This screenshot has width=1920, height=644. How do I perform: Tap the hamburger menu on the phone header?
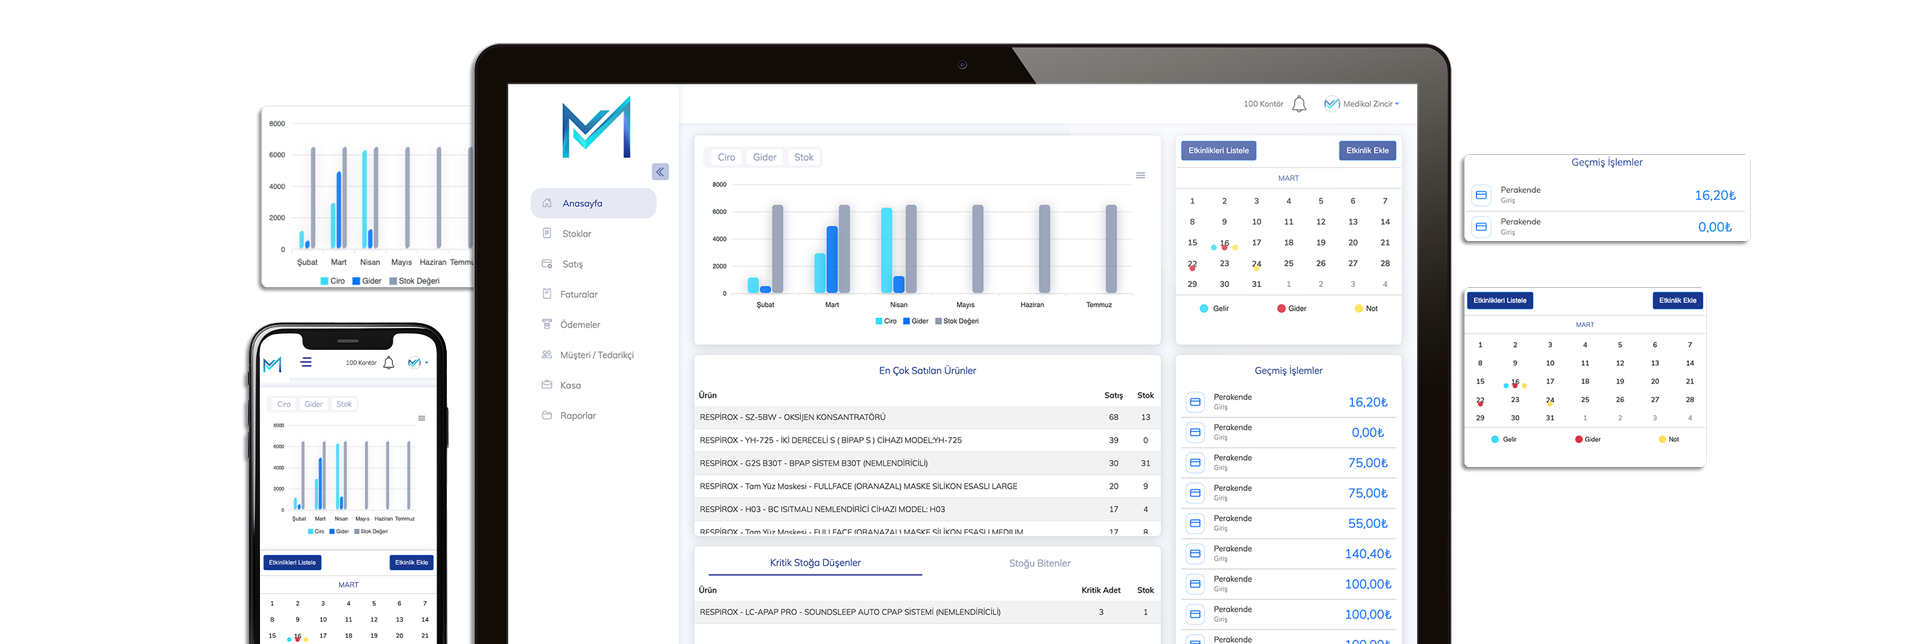pyautogui.click(x=306, y=362)
